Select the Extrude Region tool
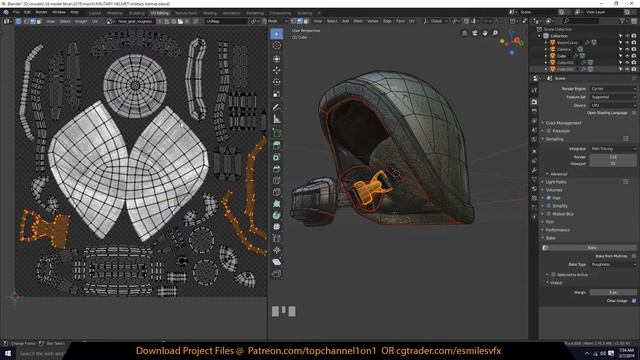The width and height of the screenshot is (640, 360). [x=277, y=145]
